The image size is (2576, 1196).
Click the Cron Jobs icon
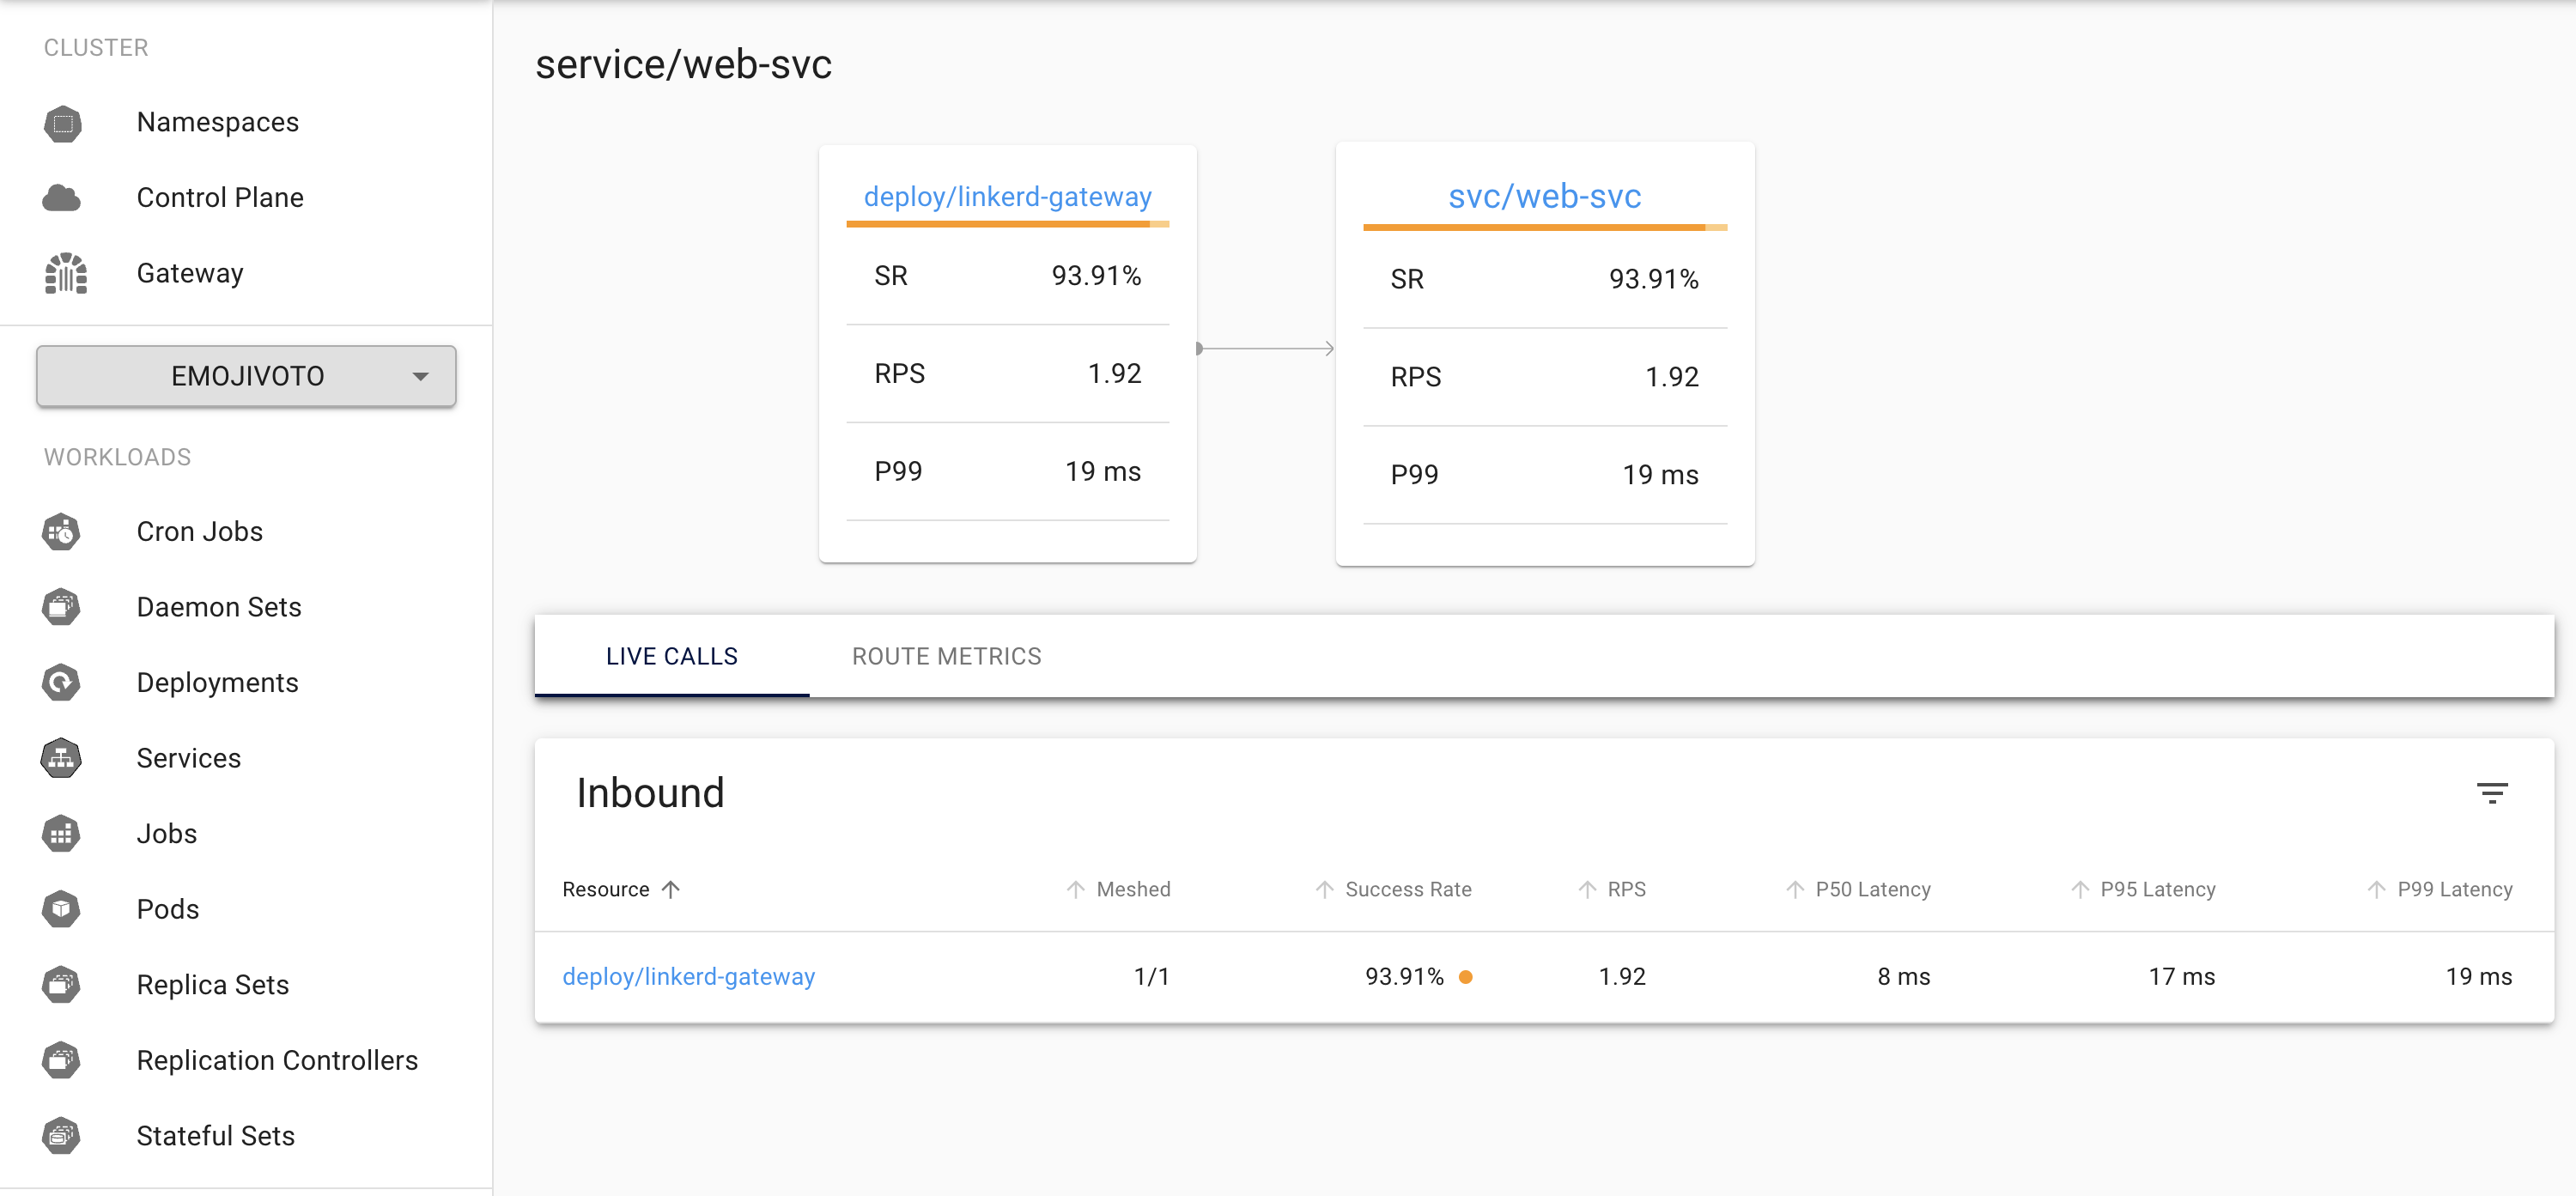62,532
